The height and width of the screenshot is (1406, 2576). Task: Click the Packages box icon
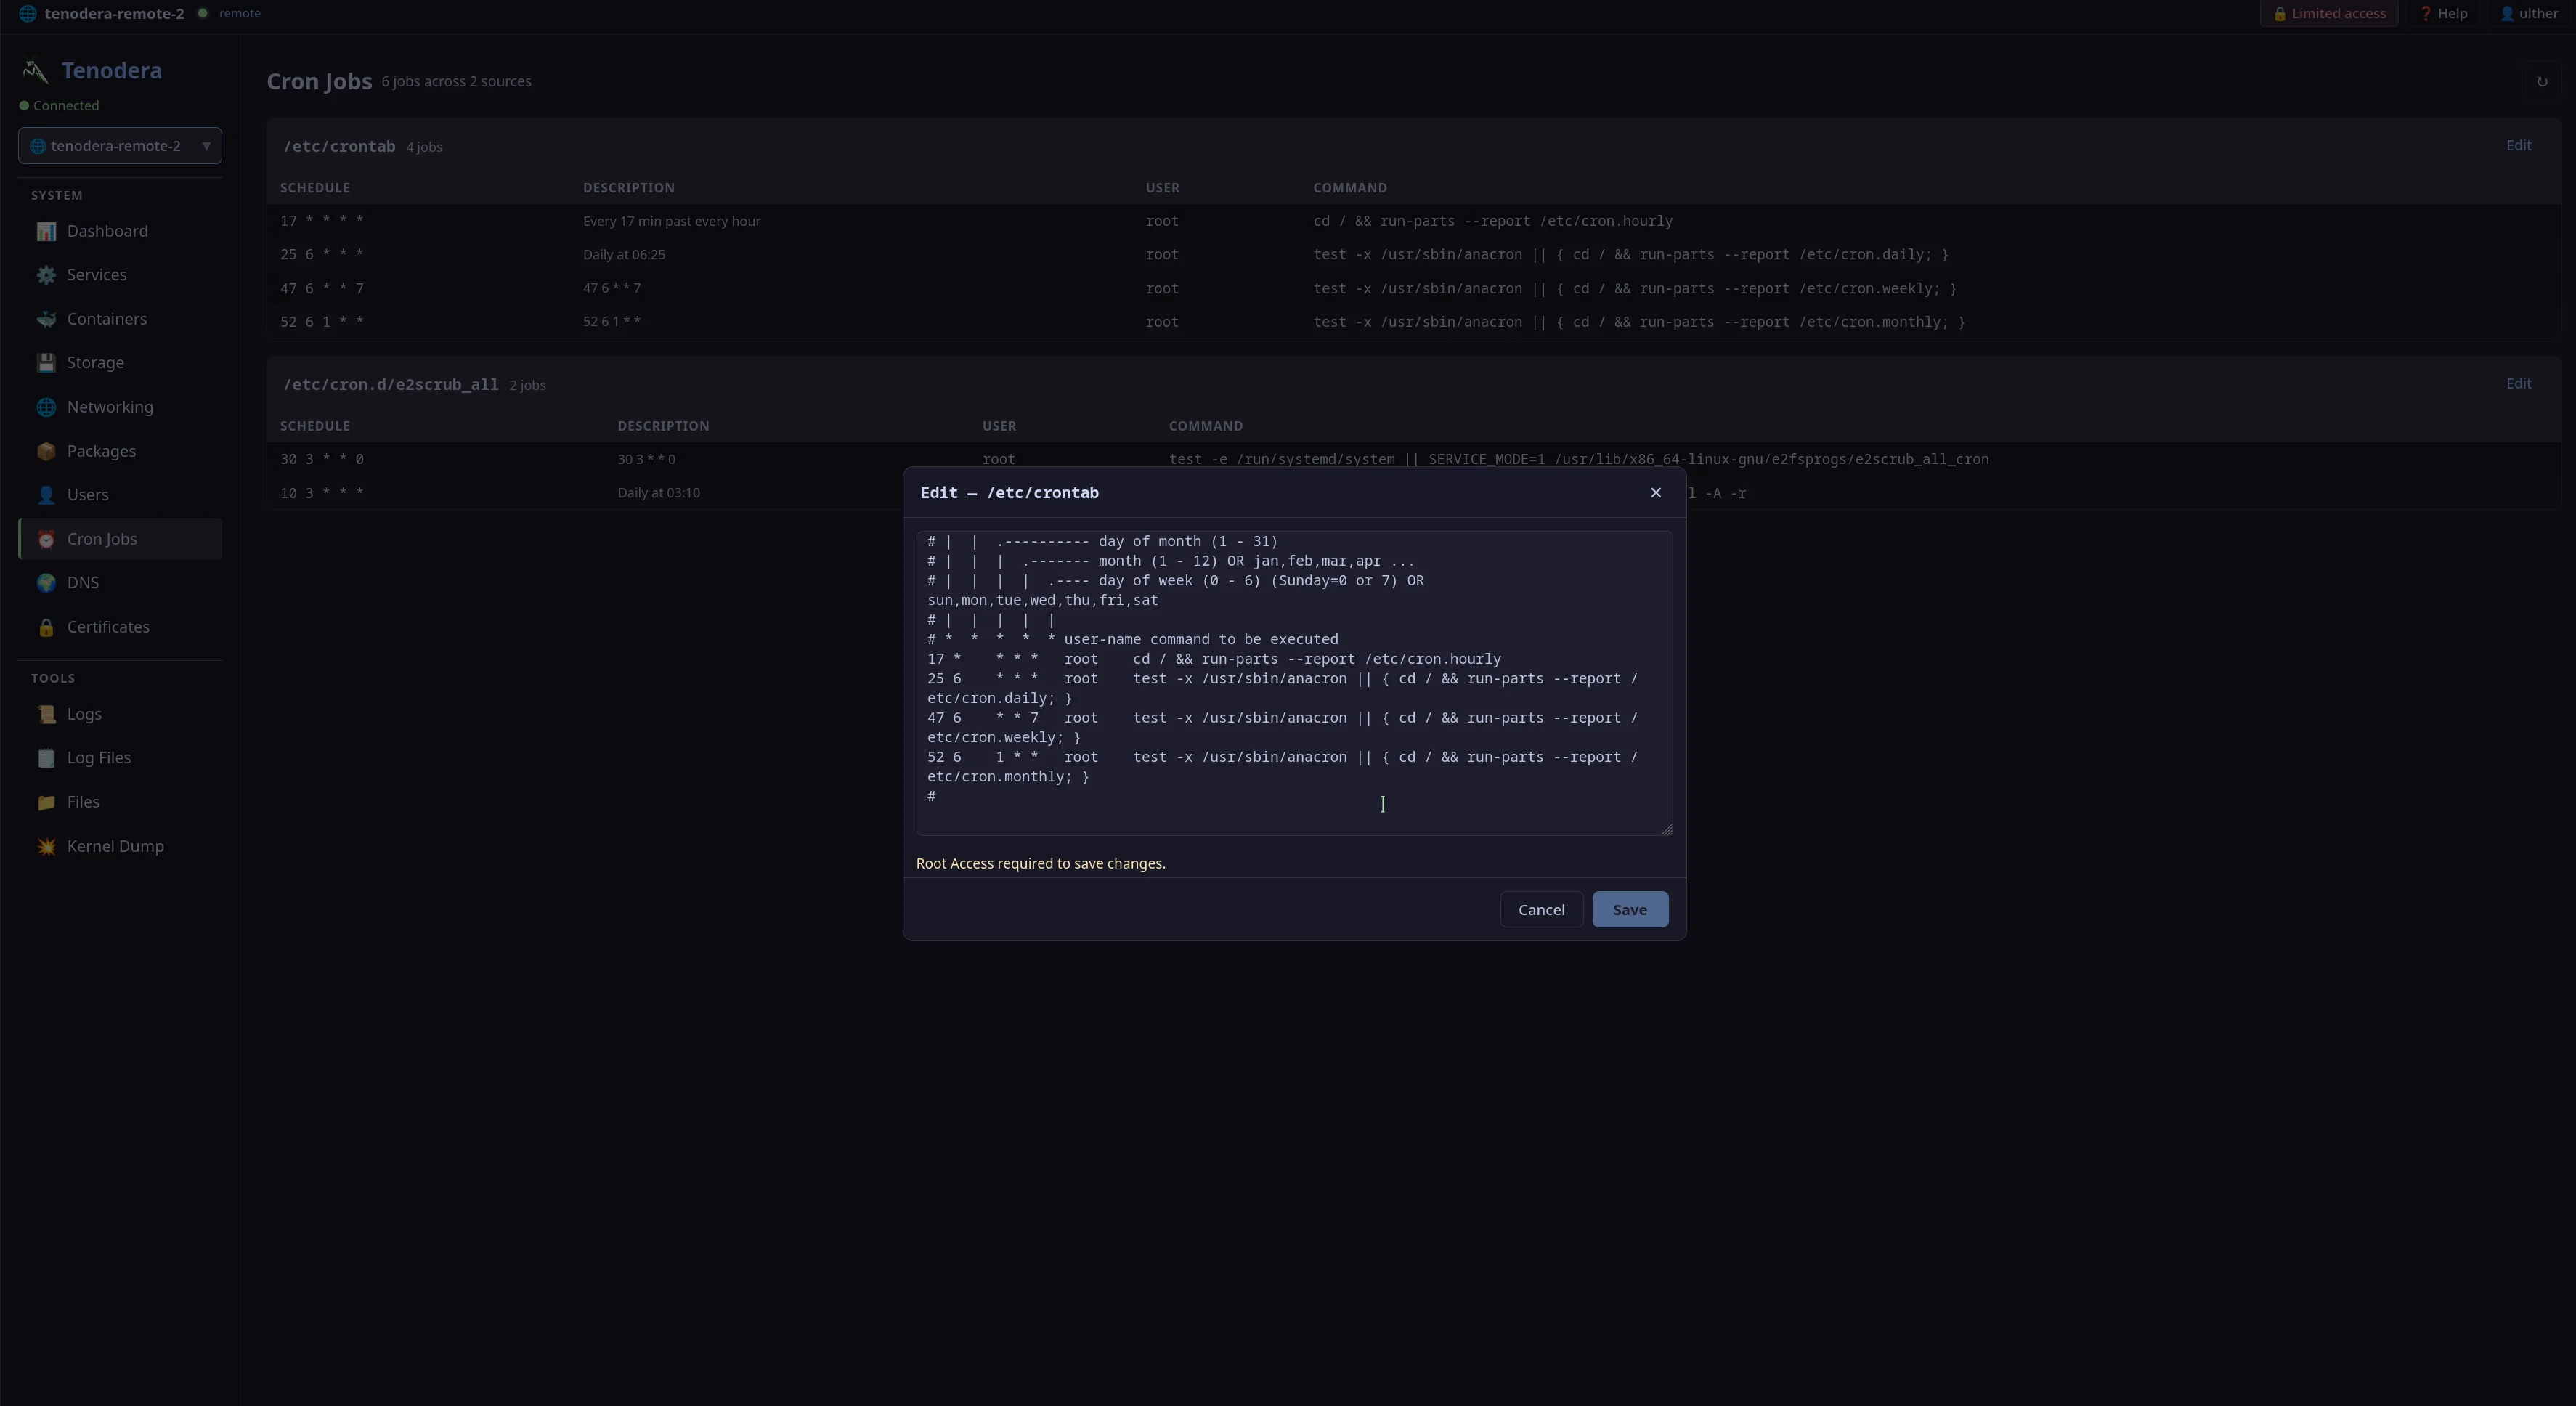[46, 451]
